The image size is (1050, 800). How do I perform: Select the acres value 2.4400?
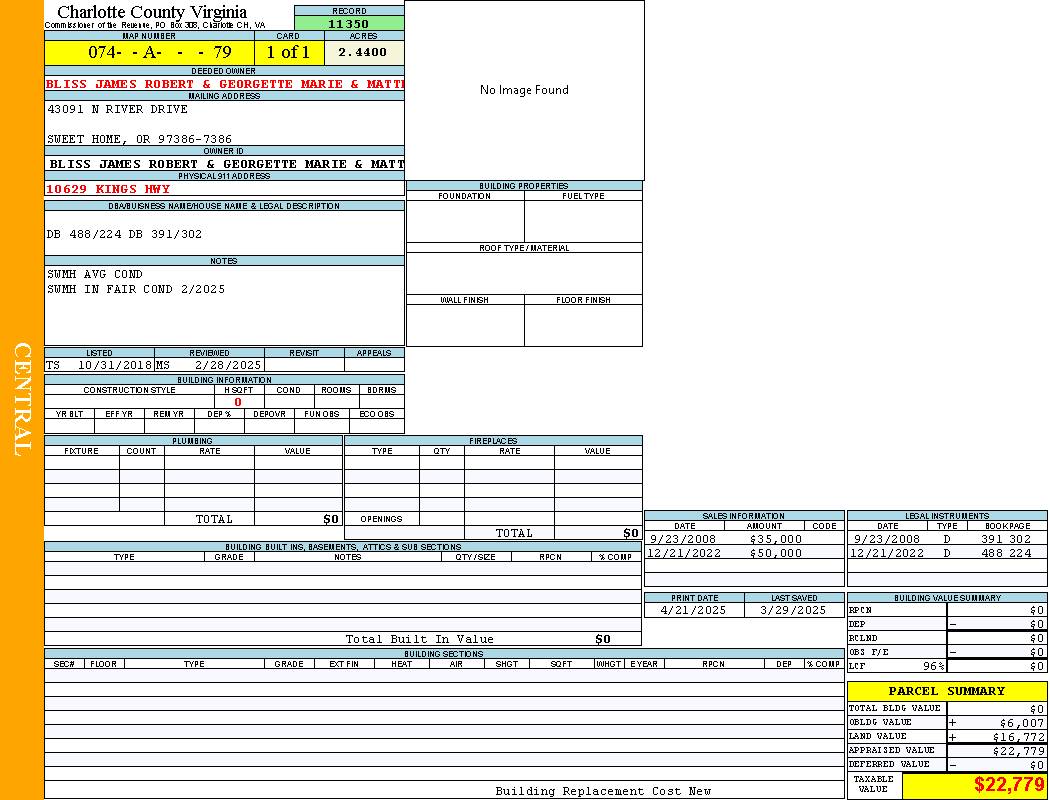(x=363, y=52)
